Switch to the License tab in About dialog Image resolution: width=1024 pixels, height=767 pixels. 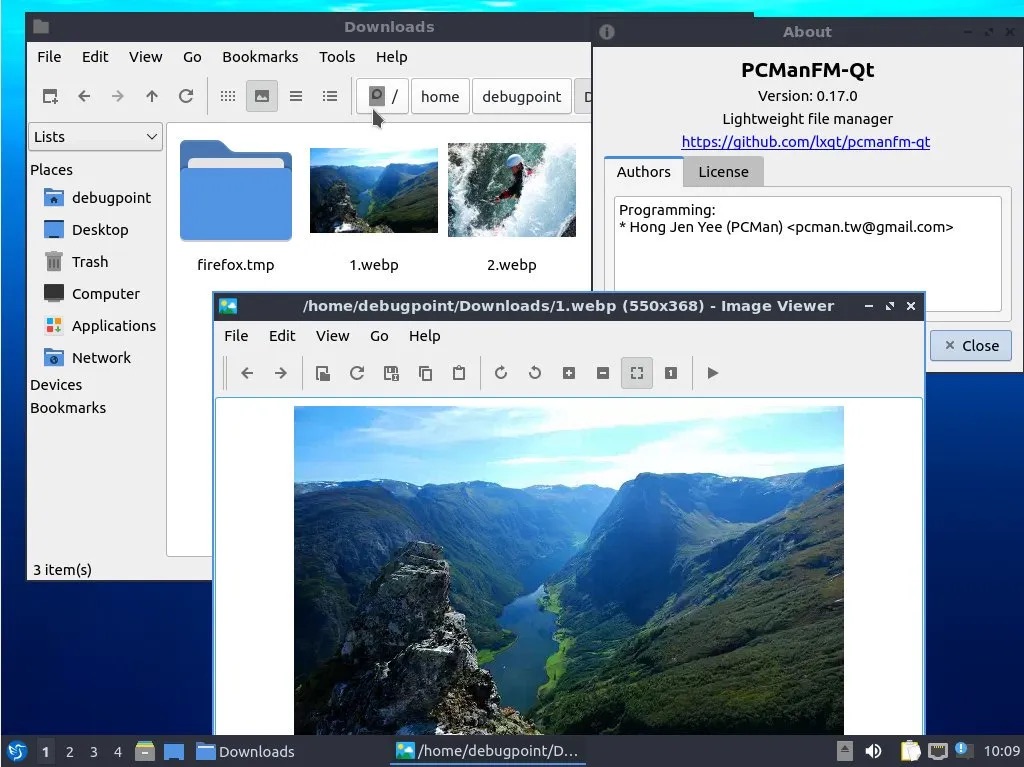pos(723,171)
